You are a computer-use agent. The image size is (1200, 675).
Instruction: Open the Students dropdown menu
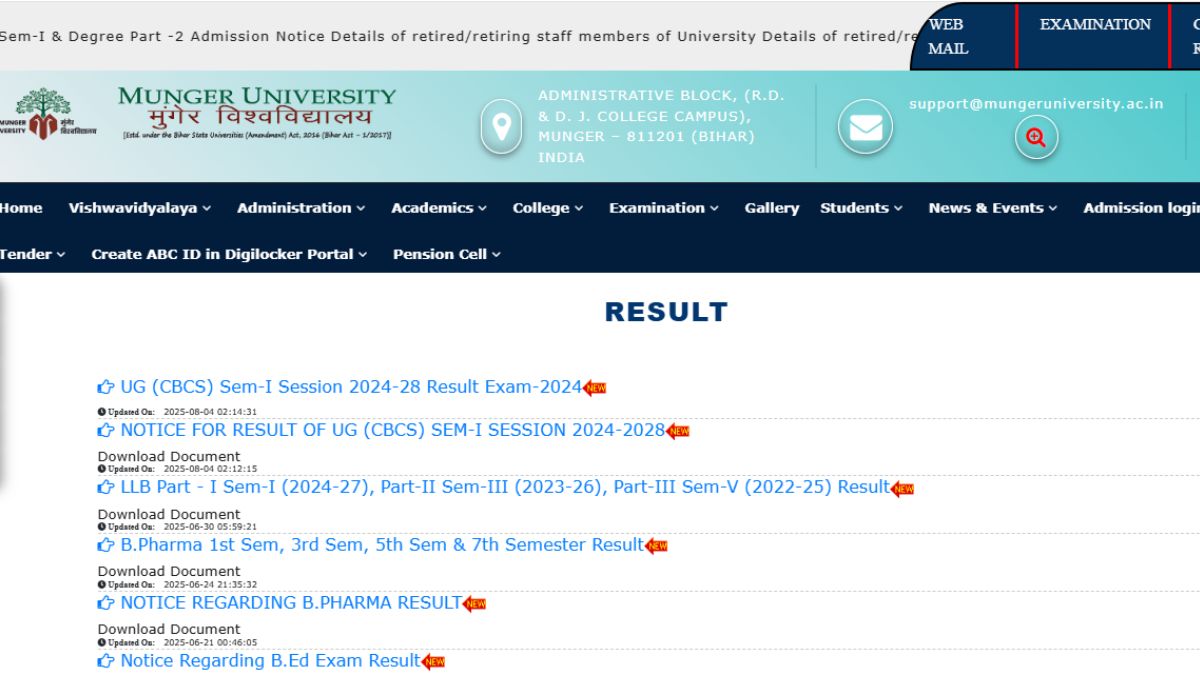(x=861, y=208)
